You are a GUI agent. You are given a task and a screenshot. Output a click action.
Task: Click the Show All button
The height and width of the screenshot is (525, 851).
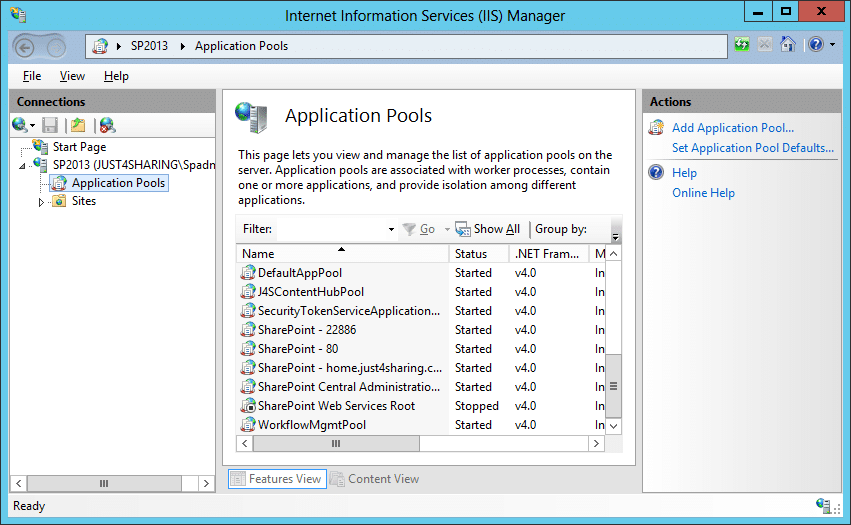click(x=487, y=229)
